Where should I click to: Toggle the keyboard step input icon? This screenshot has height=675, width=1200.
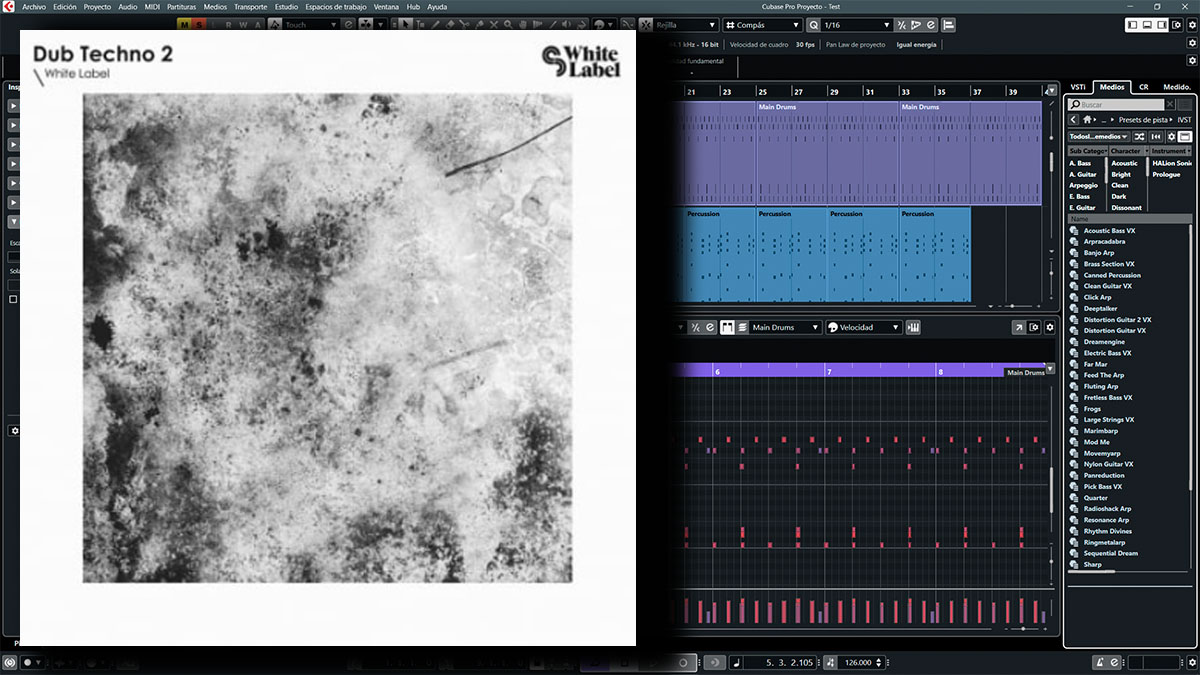pos(913,327)
